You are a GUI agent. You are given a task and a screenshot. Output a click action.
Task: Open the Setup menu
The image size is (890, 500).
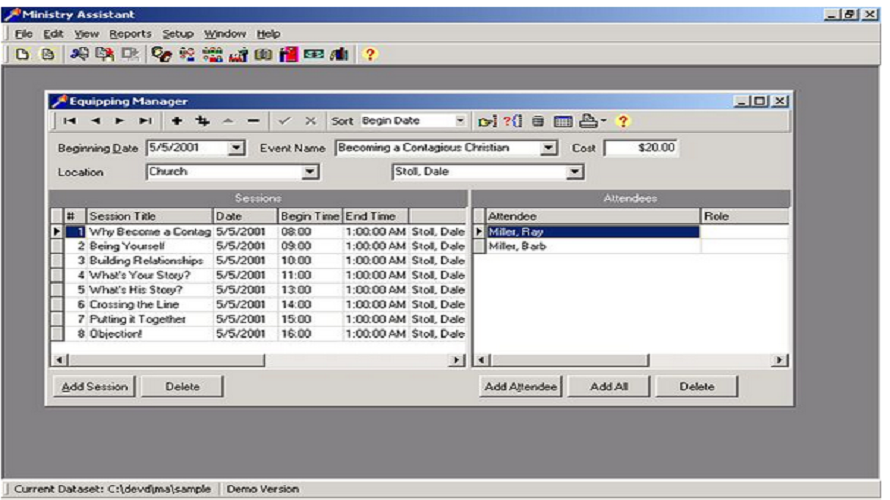click(x=178, y=34)
